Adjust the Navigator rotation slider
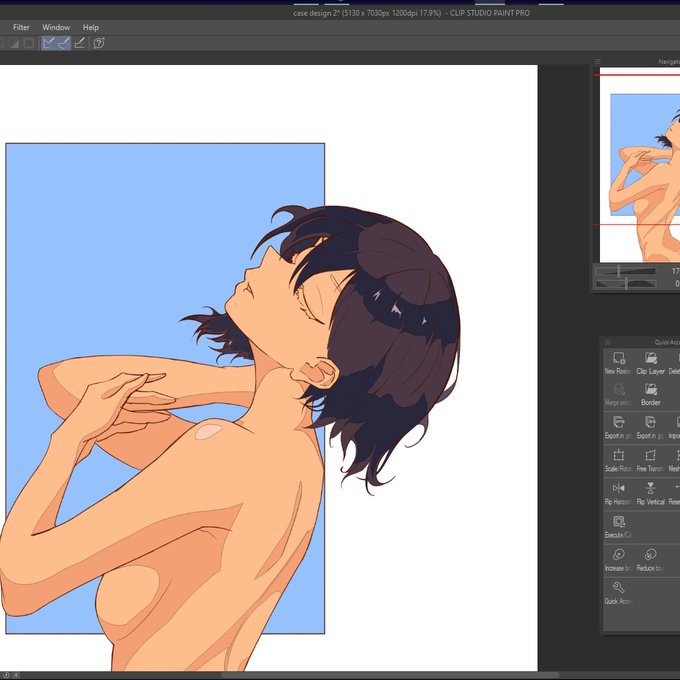The height and width of the screenshot is (680, 680). [626, 284]
